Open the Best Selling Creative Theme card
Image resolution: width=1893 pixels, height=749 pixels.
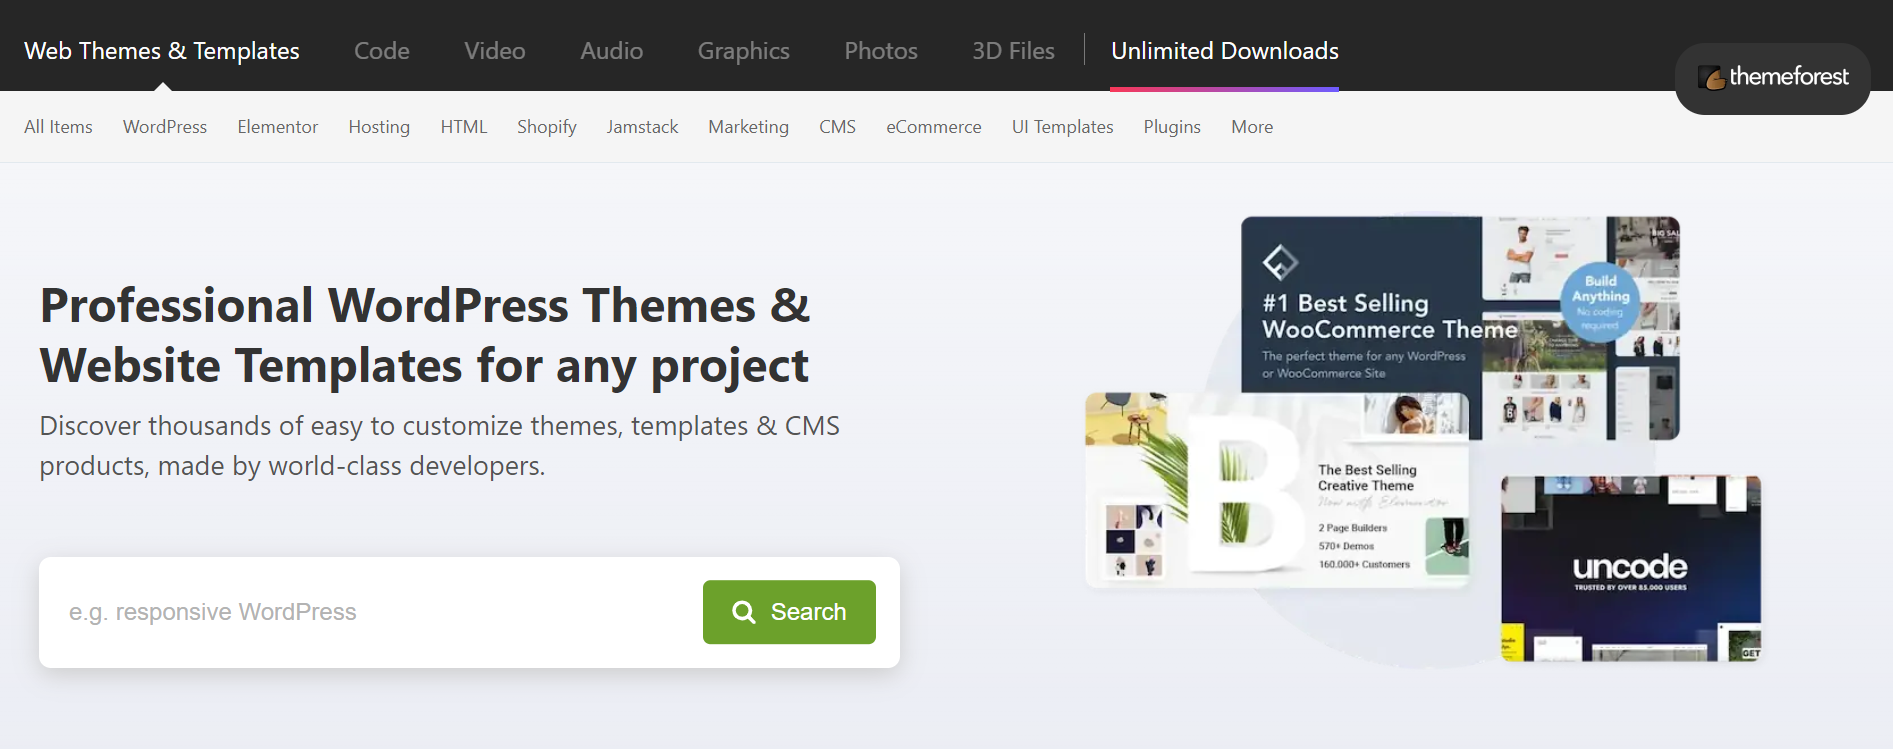tap(1276, 490)
